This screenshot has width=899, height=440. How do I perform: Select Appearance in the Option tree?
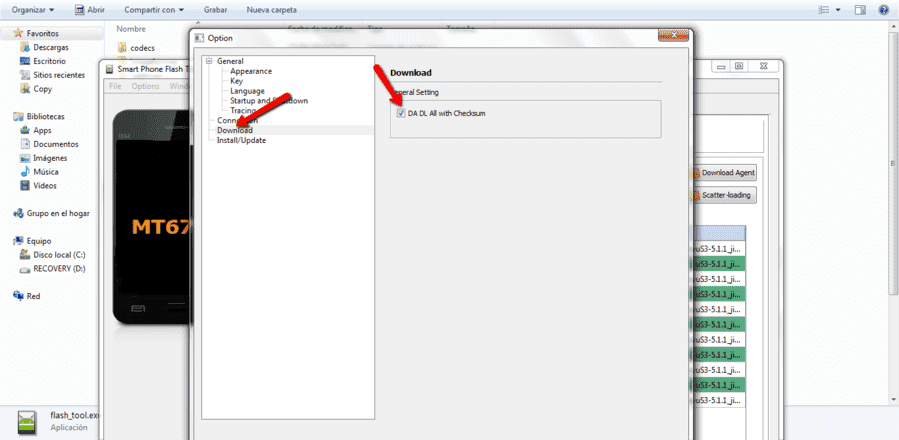pos(251,71)
